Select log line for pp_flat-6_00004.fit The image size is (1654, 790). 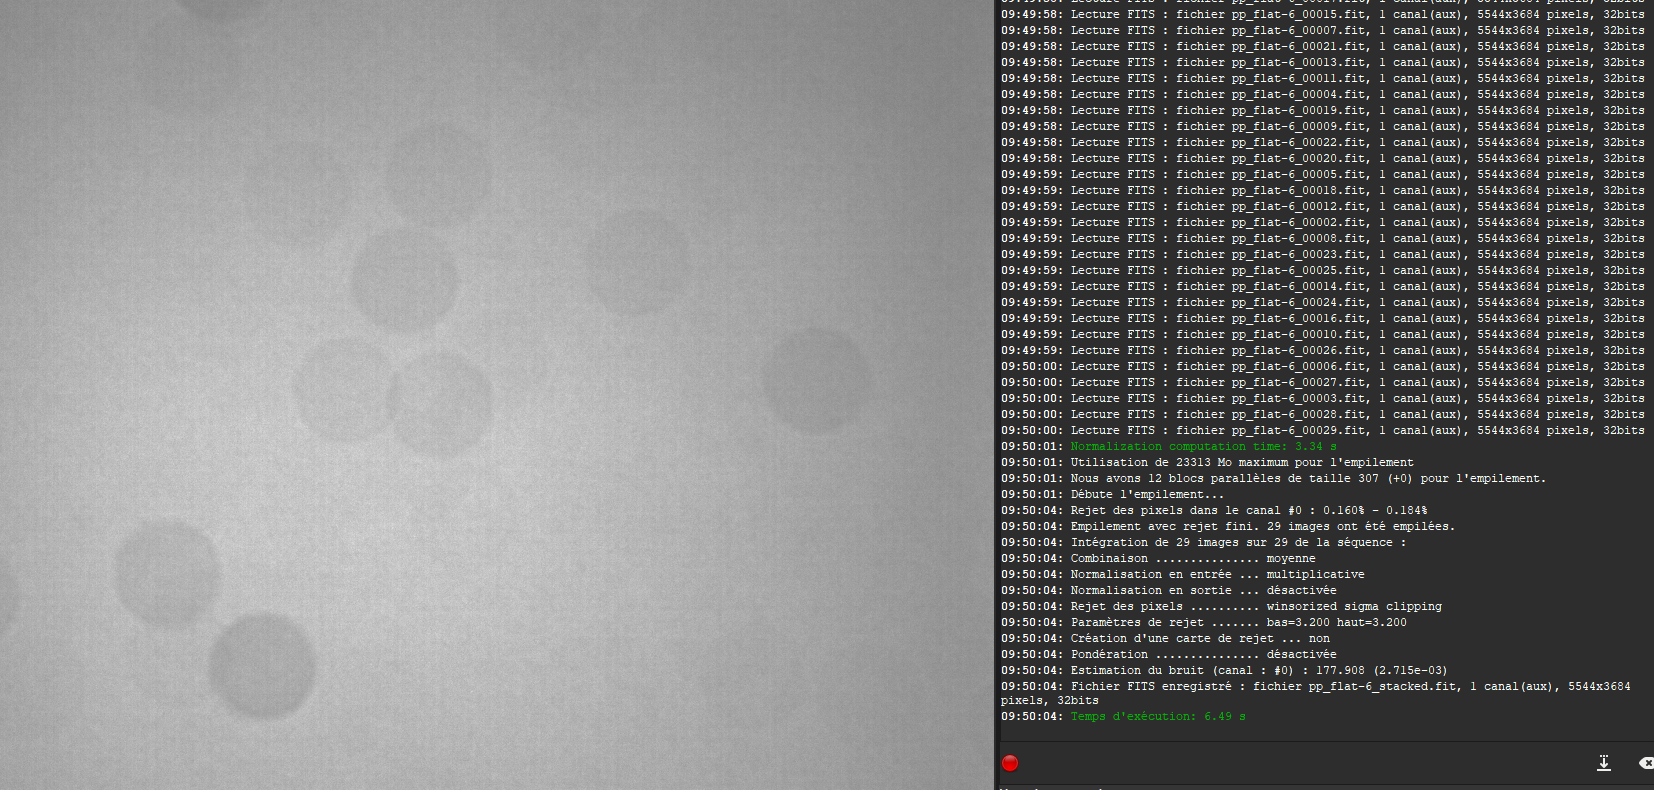1323,94
